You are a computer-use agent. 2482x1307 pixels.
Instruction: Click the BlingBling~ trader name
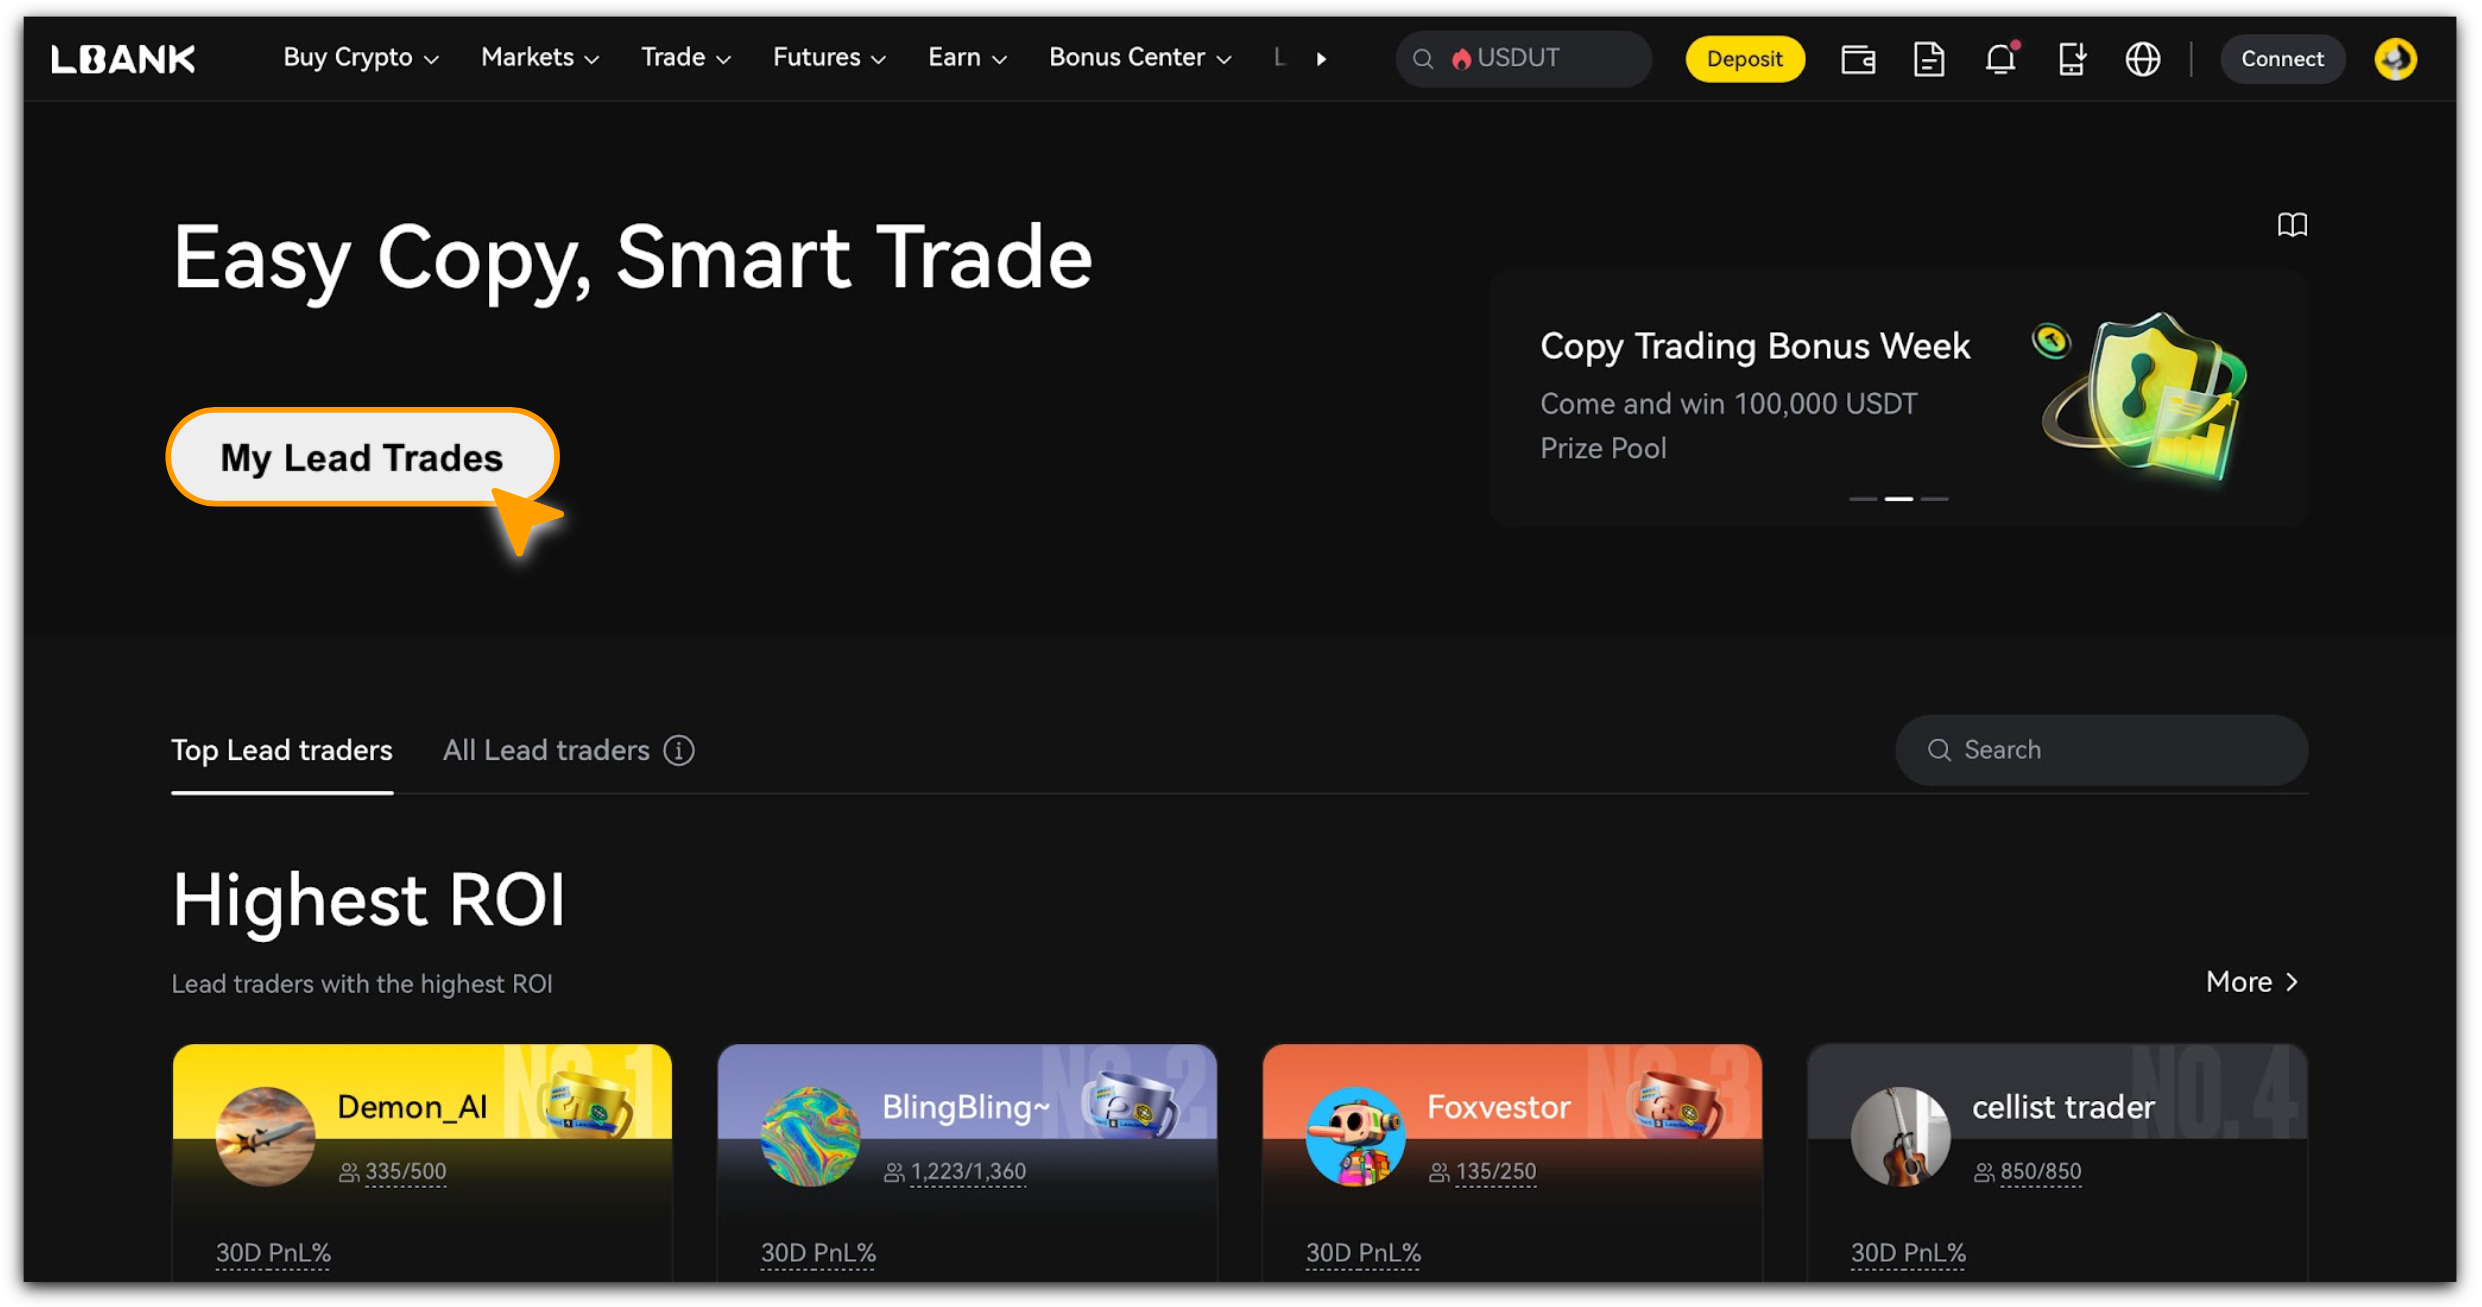(x=966, y=1108)
